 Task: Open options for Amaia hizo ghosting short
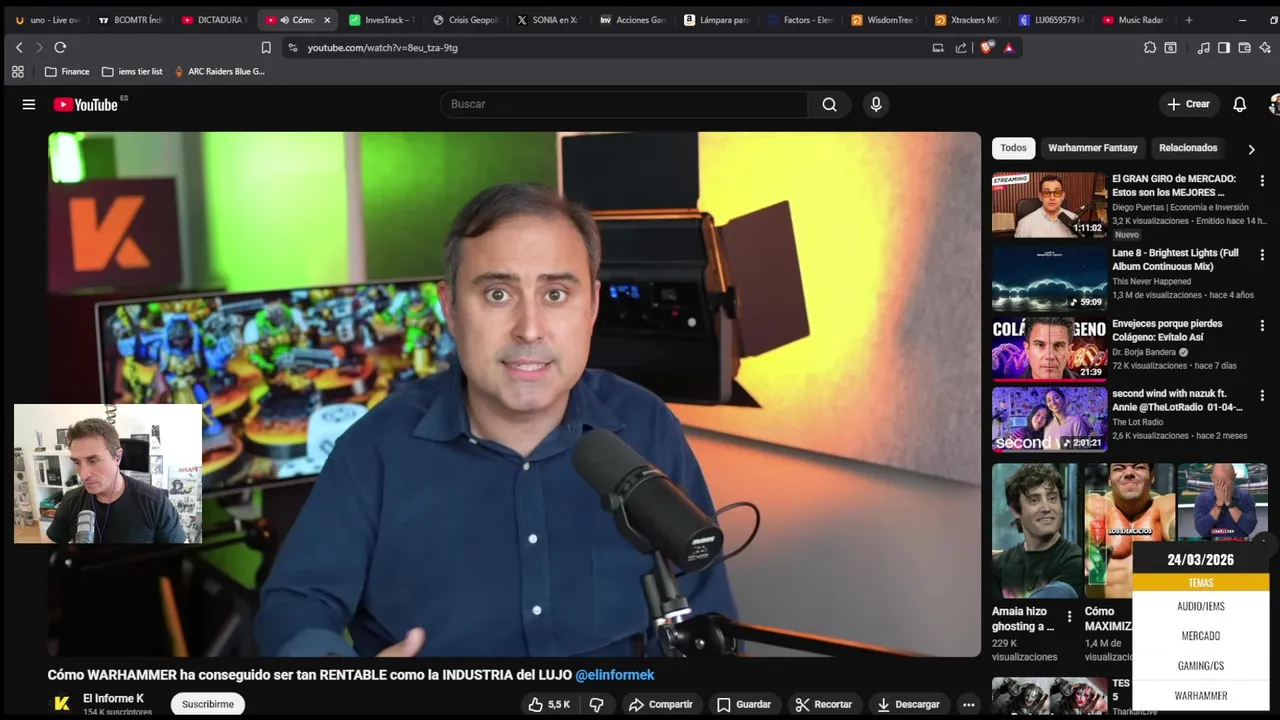click(x=1069, y=617)
